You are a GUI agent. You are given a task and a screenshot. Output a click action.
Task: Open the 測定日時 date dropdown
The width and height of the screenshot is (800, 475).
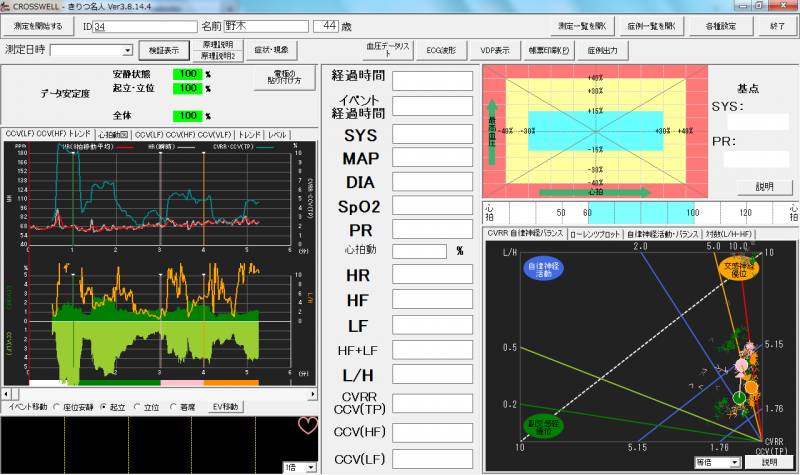pyautogui.click(x=127, y=50)
